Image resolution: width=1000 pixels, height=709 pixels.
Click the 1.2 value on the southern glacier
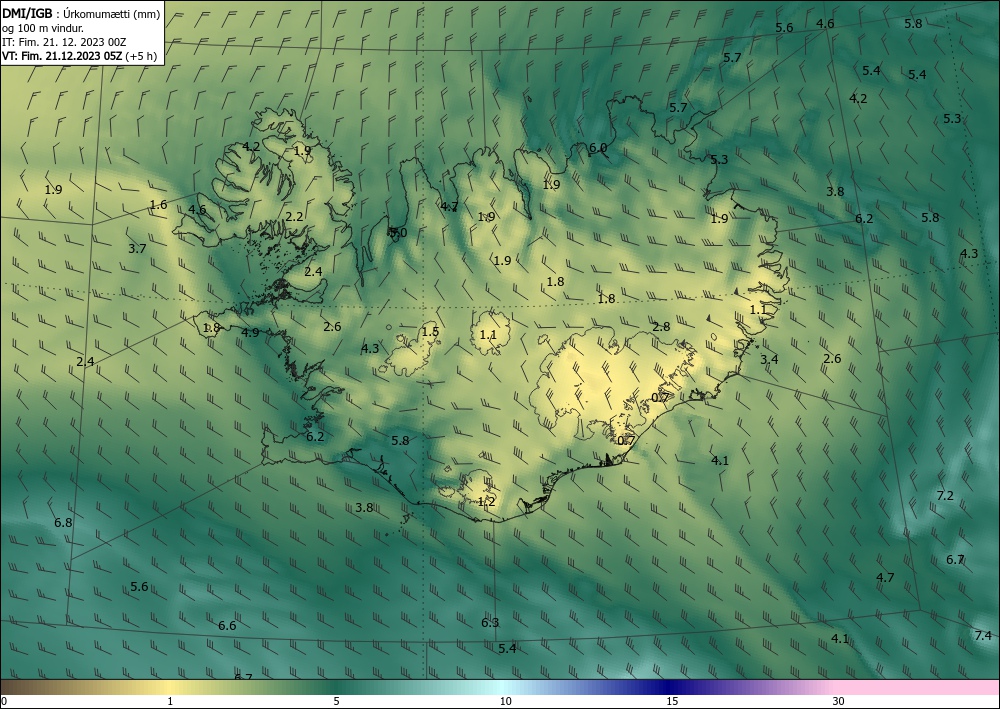[x=487, y=502]
